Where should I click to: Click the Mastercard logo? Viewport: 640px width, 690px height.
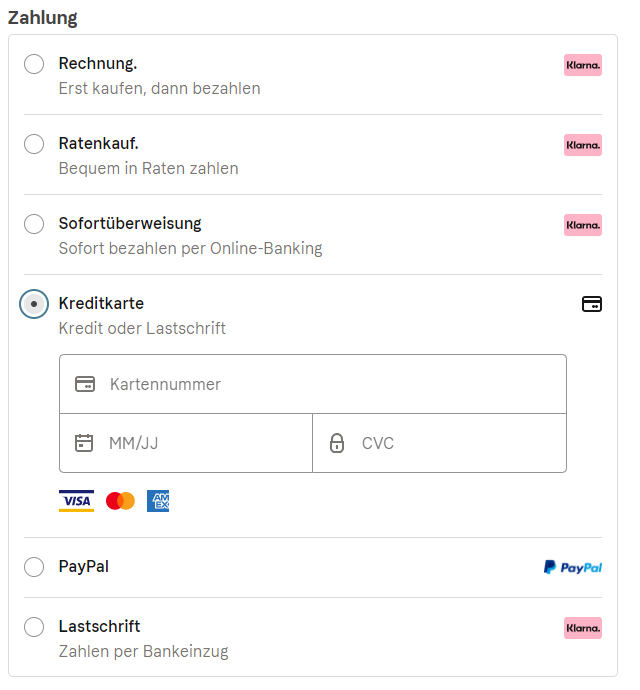click(x=120, y=501)
